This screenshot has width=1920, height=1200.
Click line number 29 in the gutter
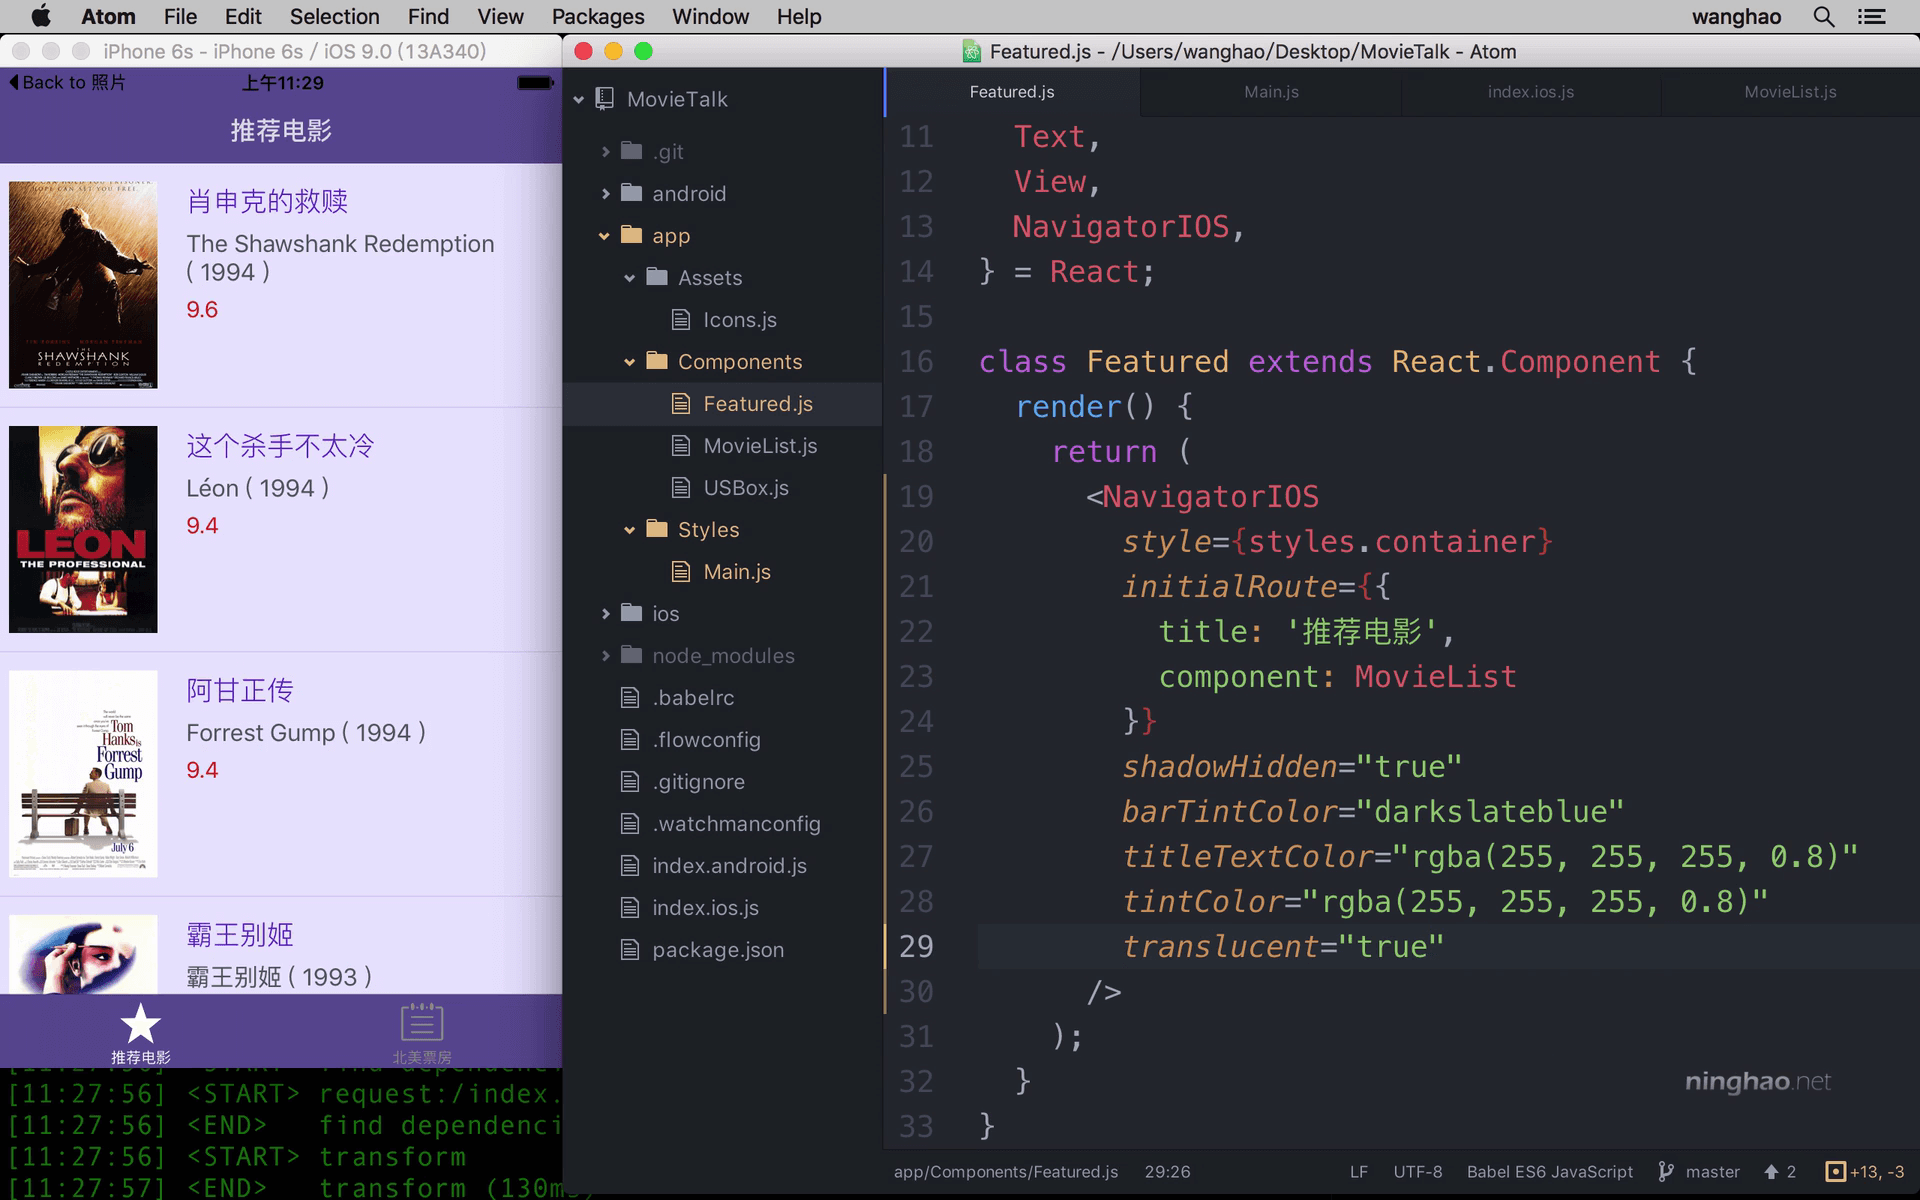point(916,946)
